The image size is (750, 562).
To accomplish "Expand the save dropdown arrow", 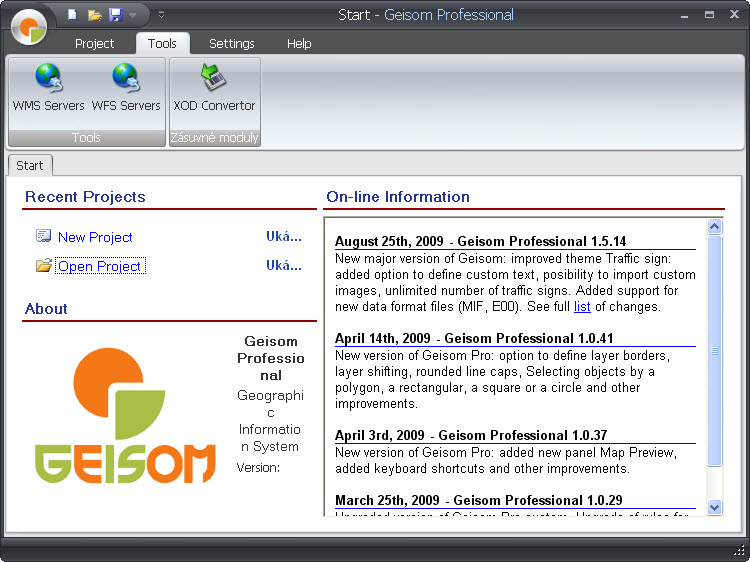I will [x=132, y=15].
